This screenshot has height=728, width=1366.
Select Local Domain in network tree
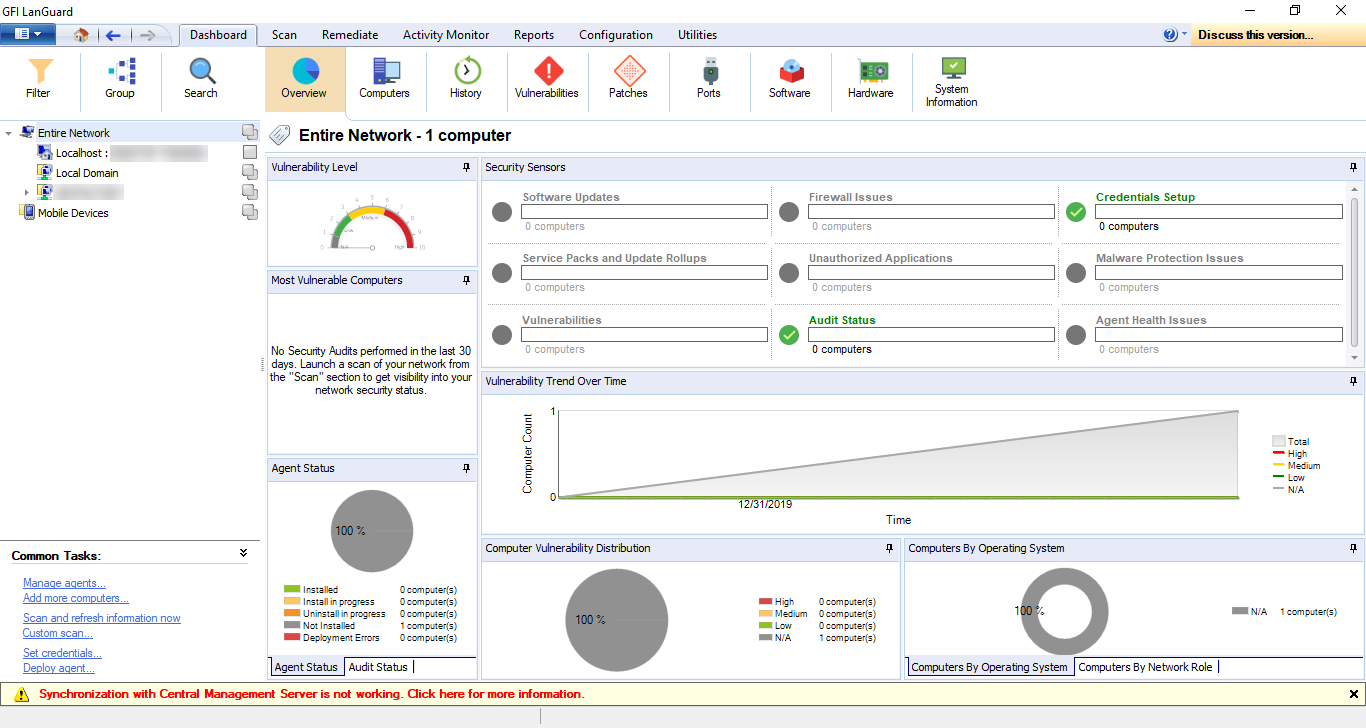pyautogui.click(x=87, y=173)
